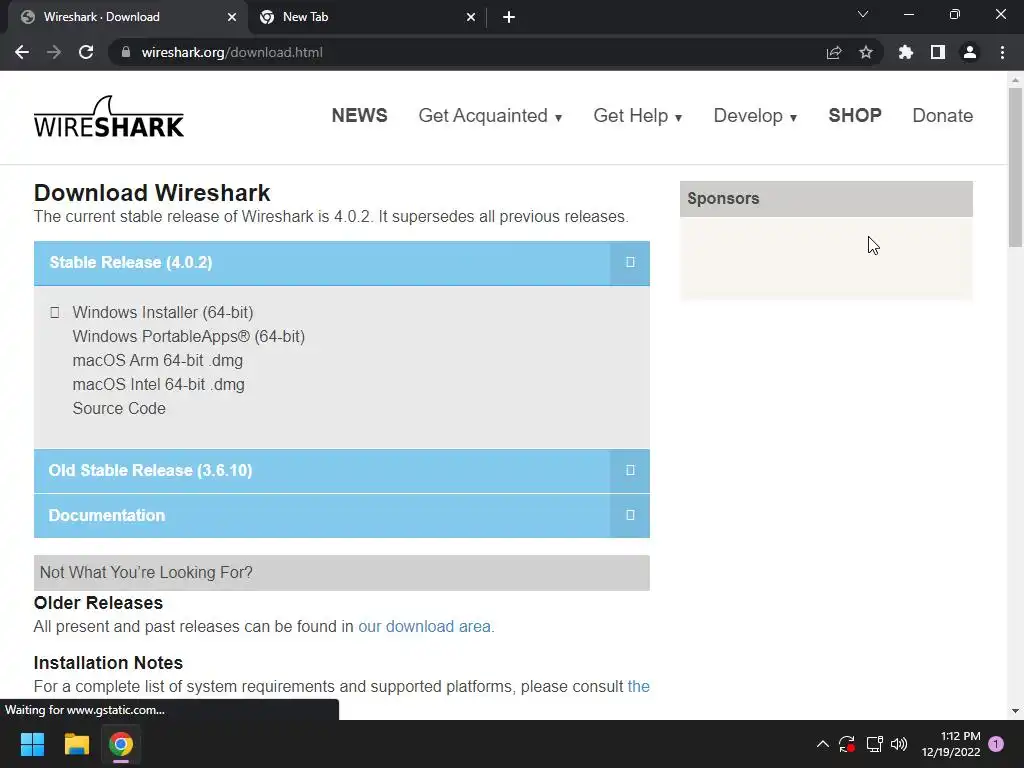The image size is (1024, 768).
Task: Download the Source Code
Action: click(119, 409)
